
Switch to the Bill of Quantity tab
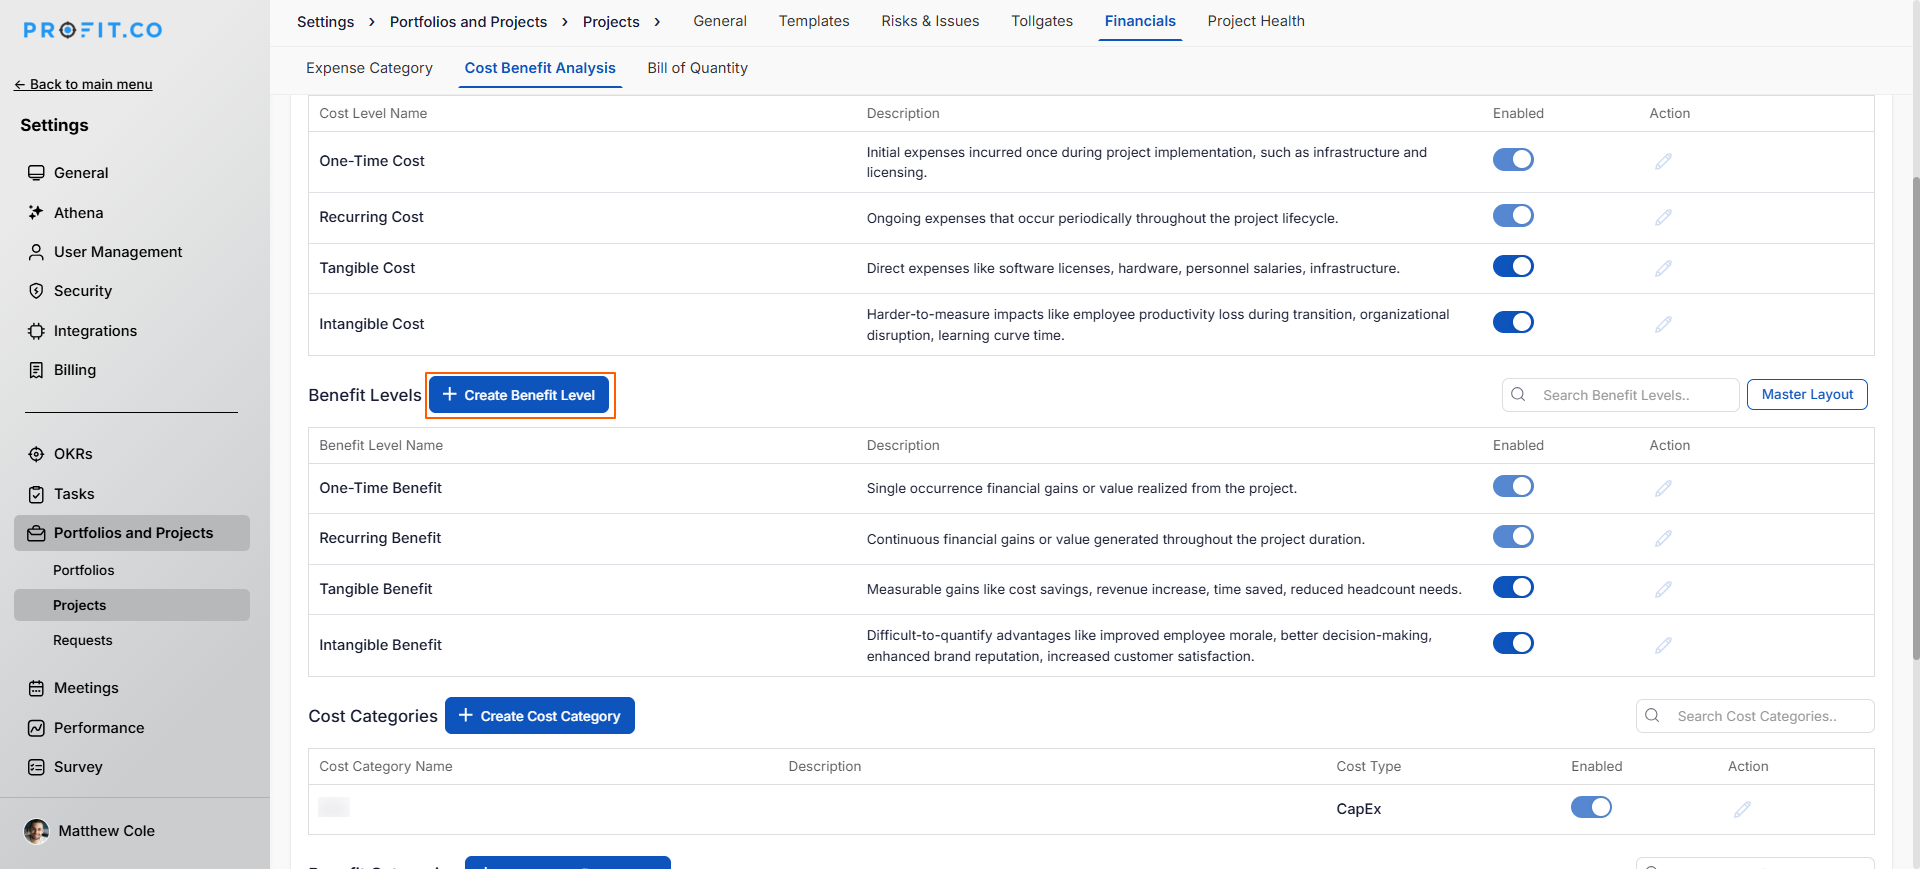(697, 68)
